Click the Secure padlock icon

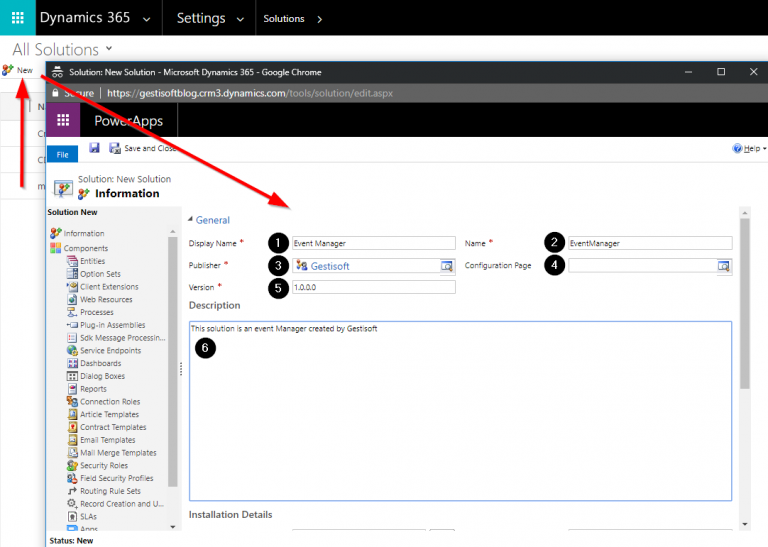click(x=55, y=93)
